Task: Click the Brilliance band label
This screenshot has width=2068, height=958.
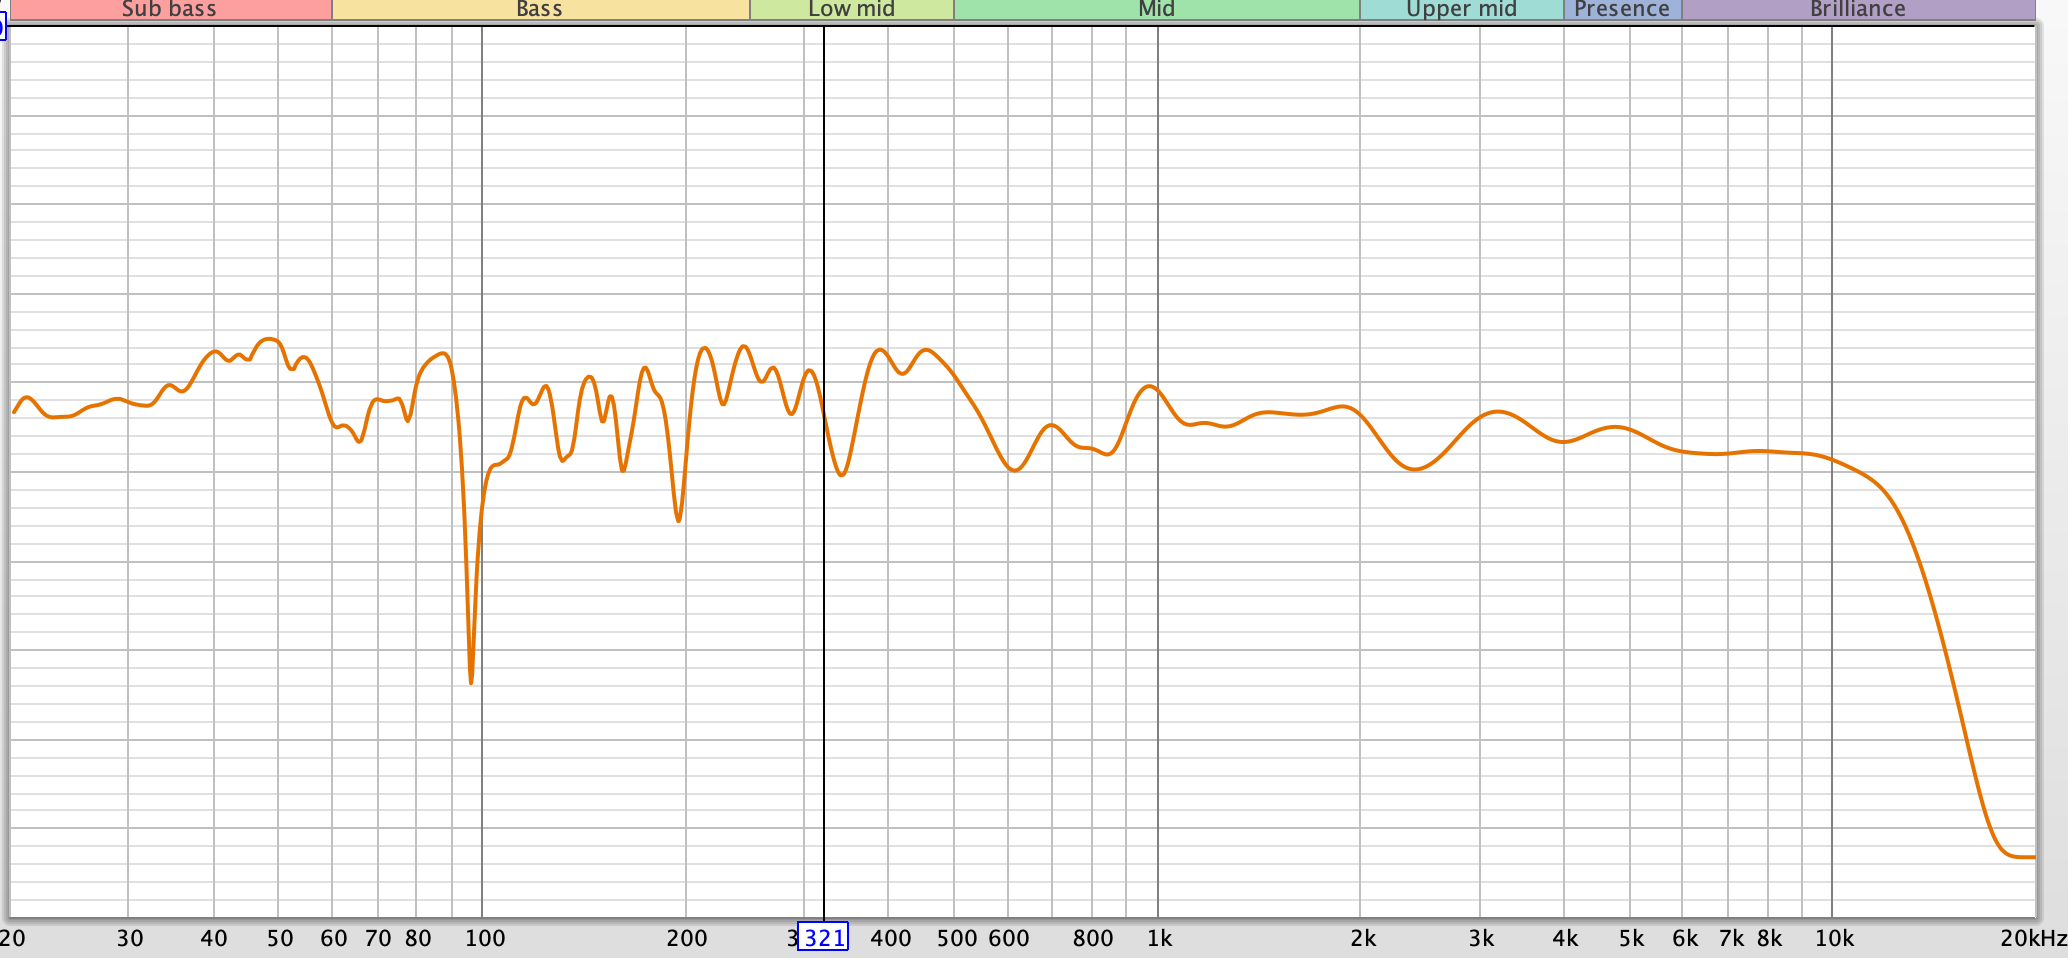Action: [x=1857, y=10]
